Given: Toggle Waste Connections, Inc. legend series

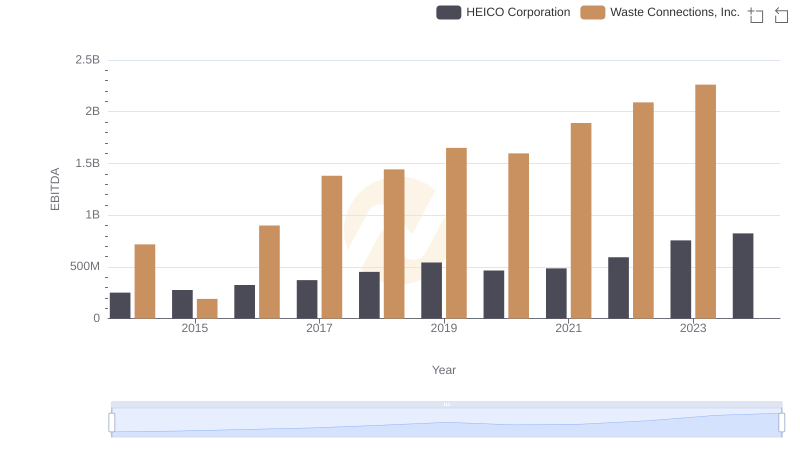Looking at the screenshot, I should [660, 12].
